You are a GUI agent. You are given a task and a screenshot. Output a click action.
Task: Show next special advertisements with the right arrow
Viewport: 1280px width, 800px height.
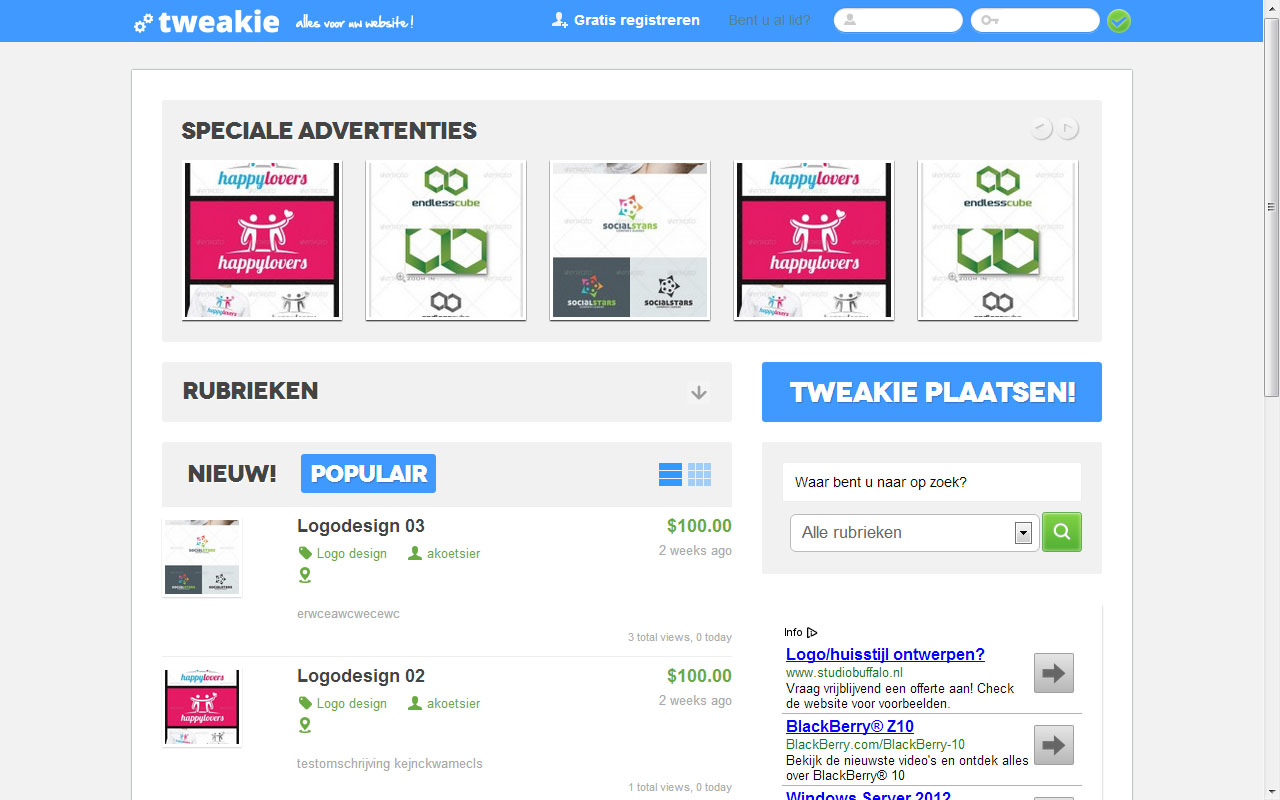1068,128
